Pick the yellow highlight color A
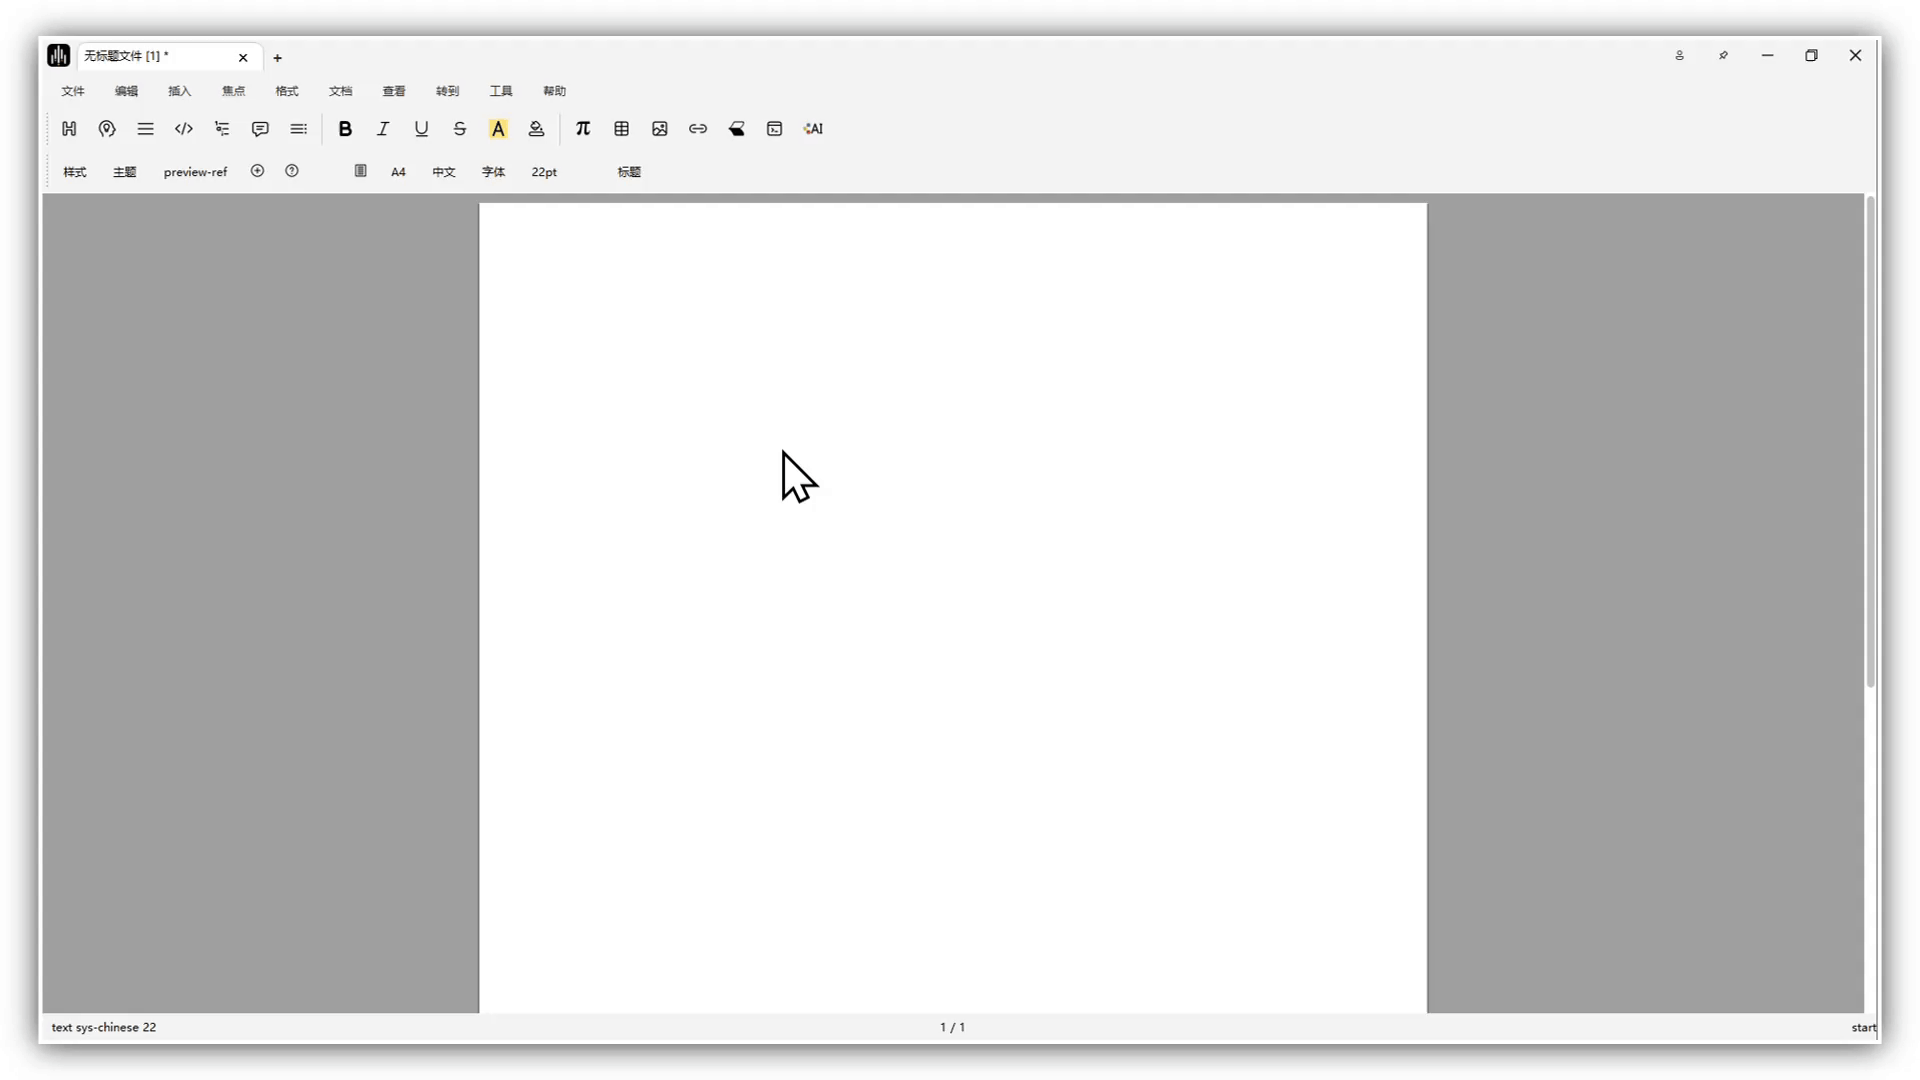The height and width of the screenshot is (1080, 1920). click(x=498, y=129)
